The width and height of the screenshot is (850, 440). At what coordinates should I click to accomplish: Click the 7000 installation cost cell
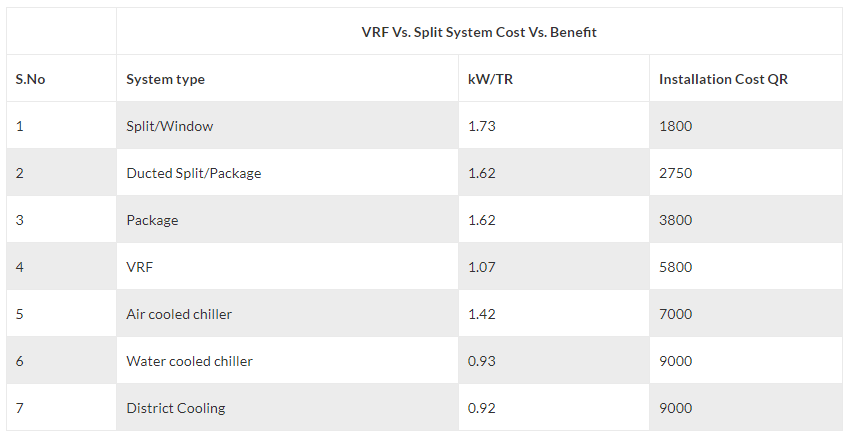(675, 314)
